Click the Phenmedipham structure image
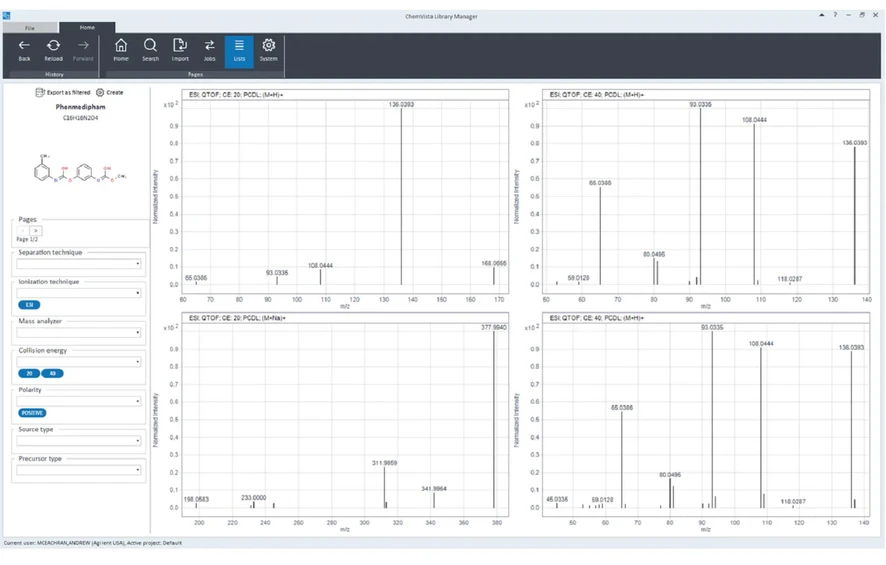The image size is (886, 565). click(80, 172)
